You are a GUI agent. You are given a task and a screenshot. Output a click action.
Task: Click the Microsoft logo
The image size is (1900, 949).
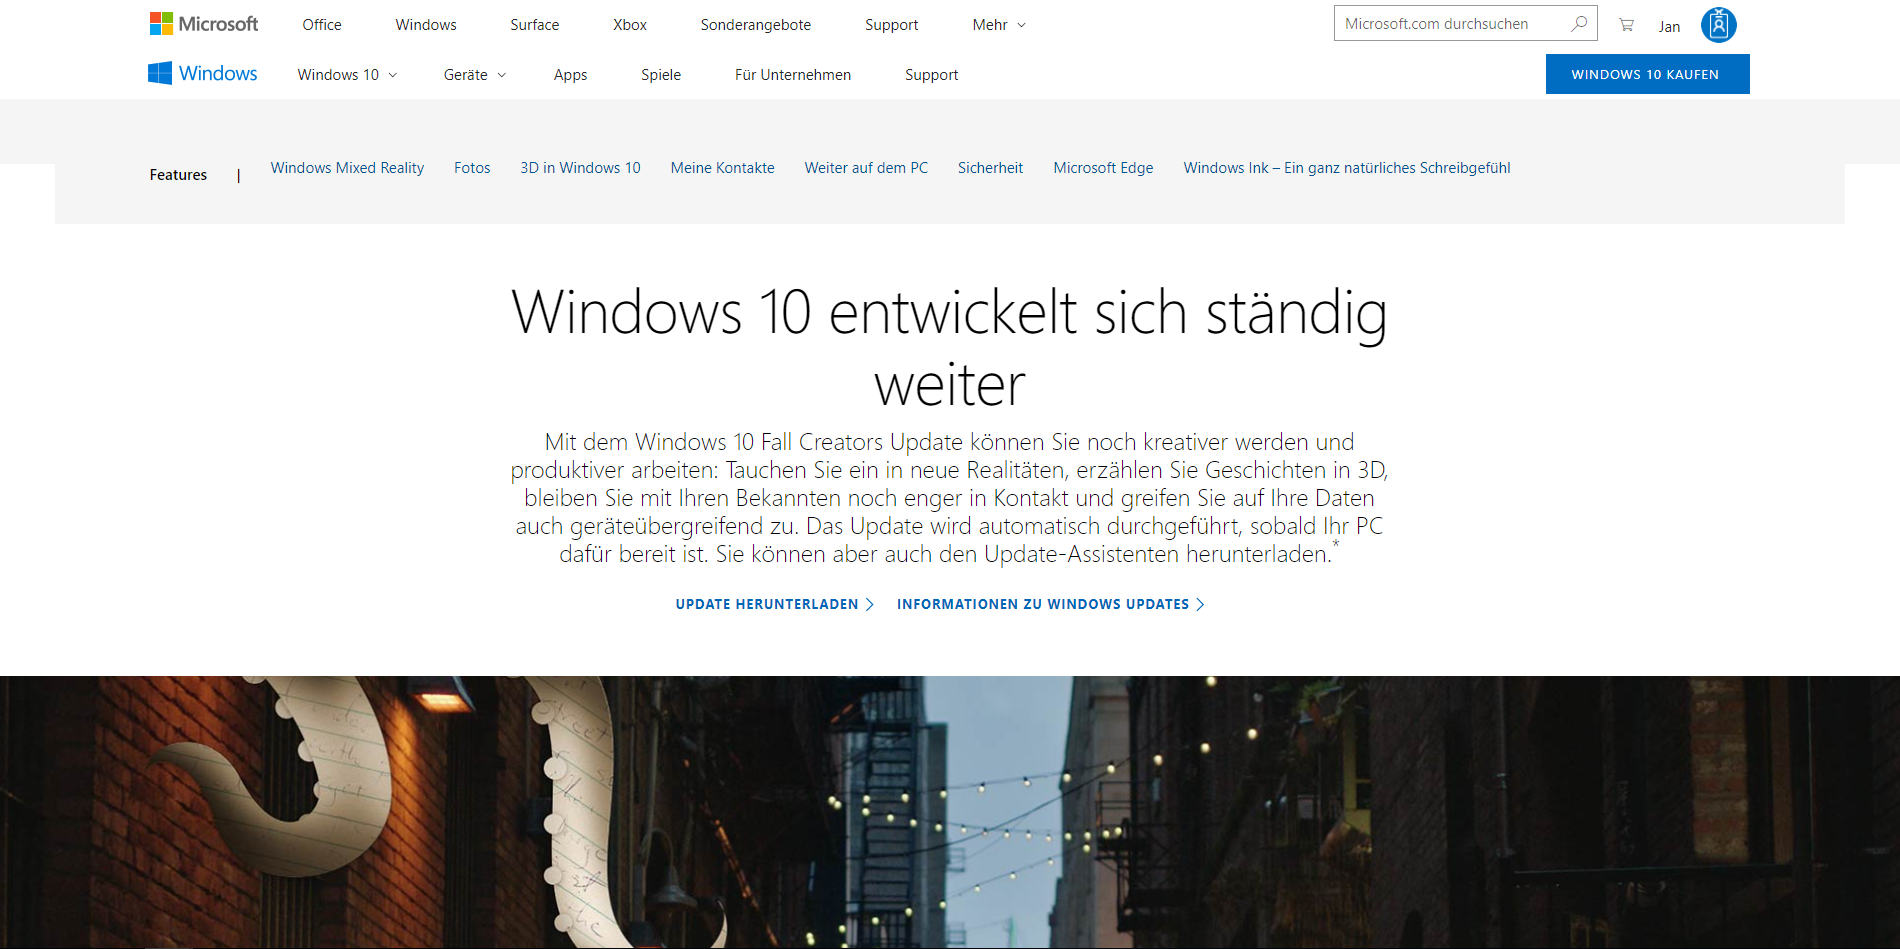coord(204,24)
